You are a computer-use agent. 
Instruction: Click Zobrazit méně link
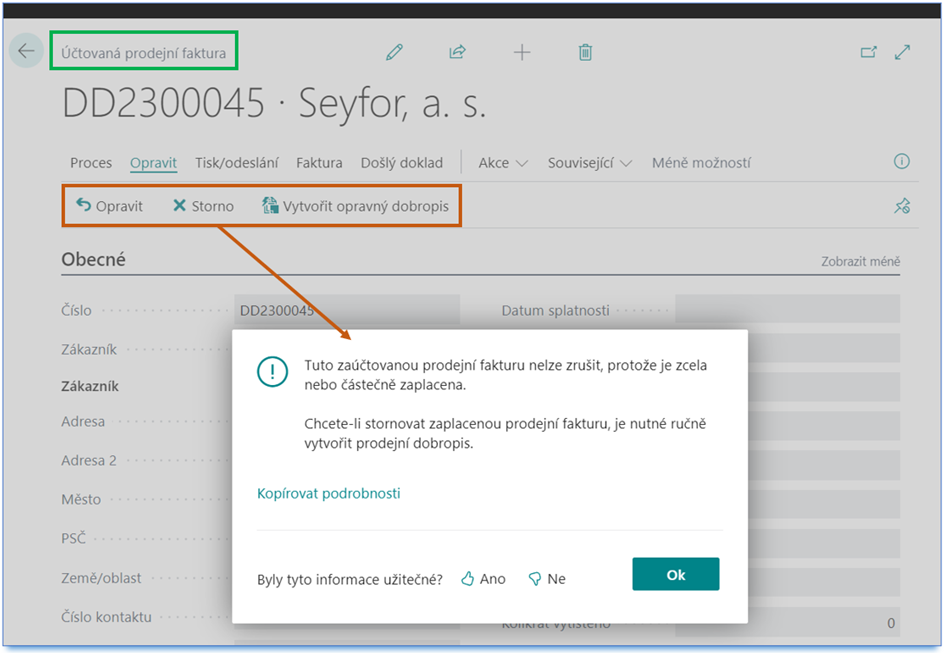860,262
